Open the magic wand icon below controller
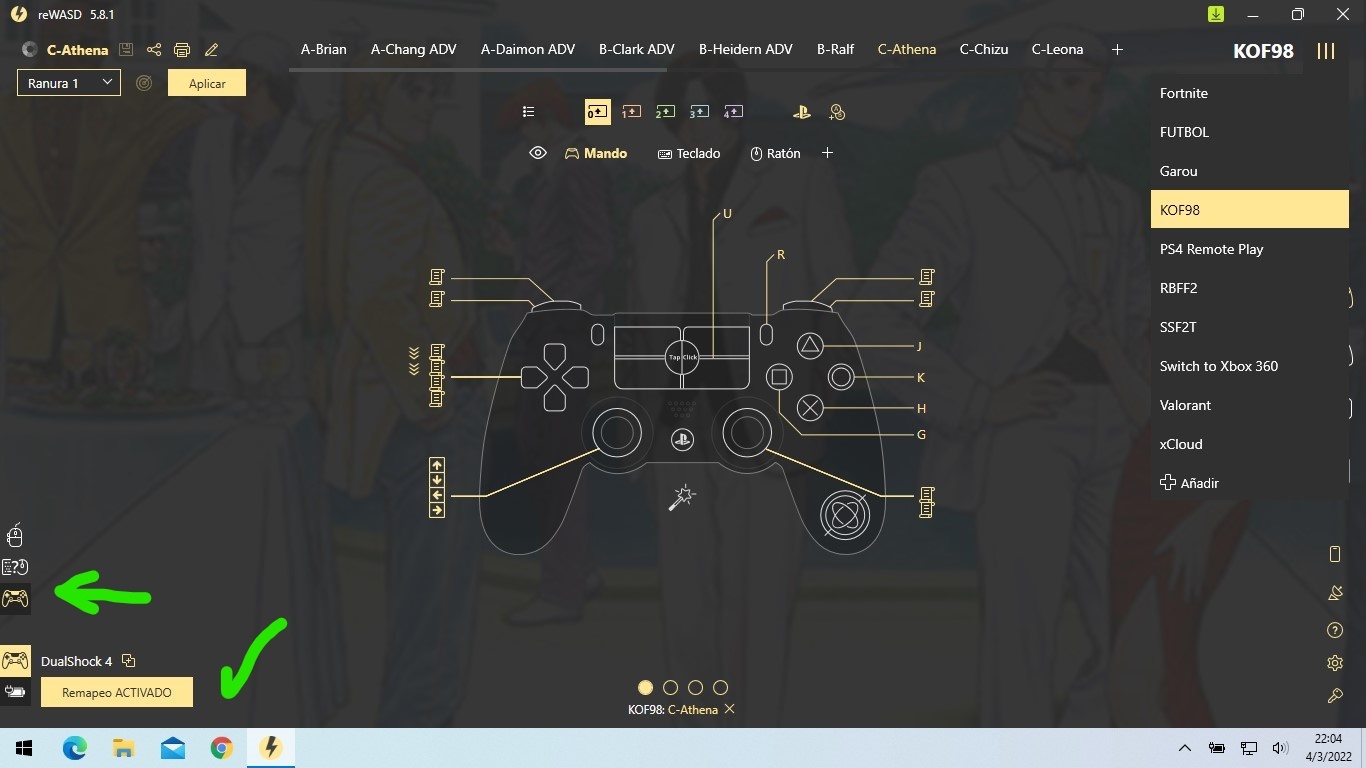1366x768 pixels. tap(683, 497)
